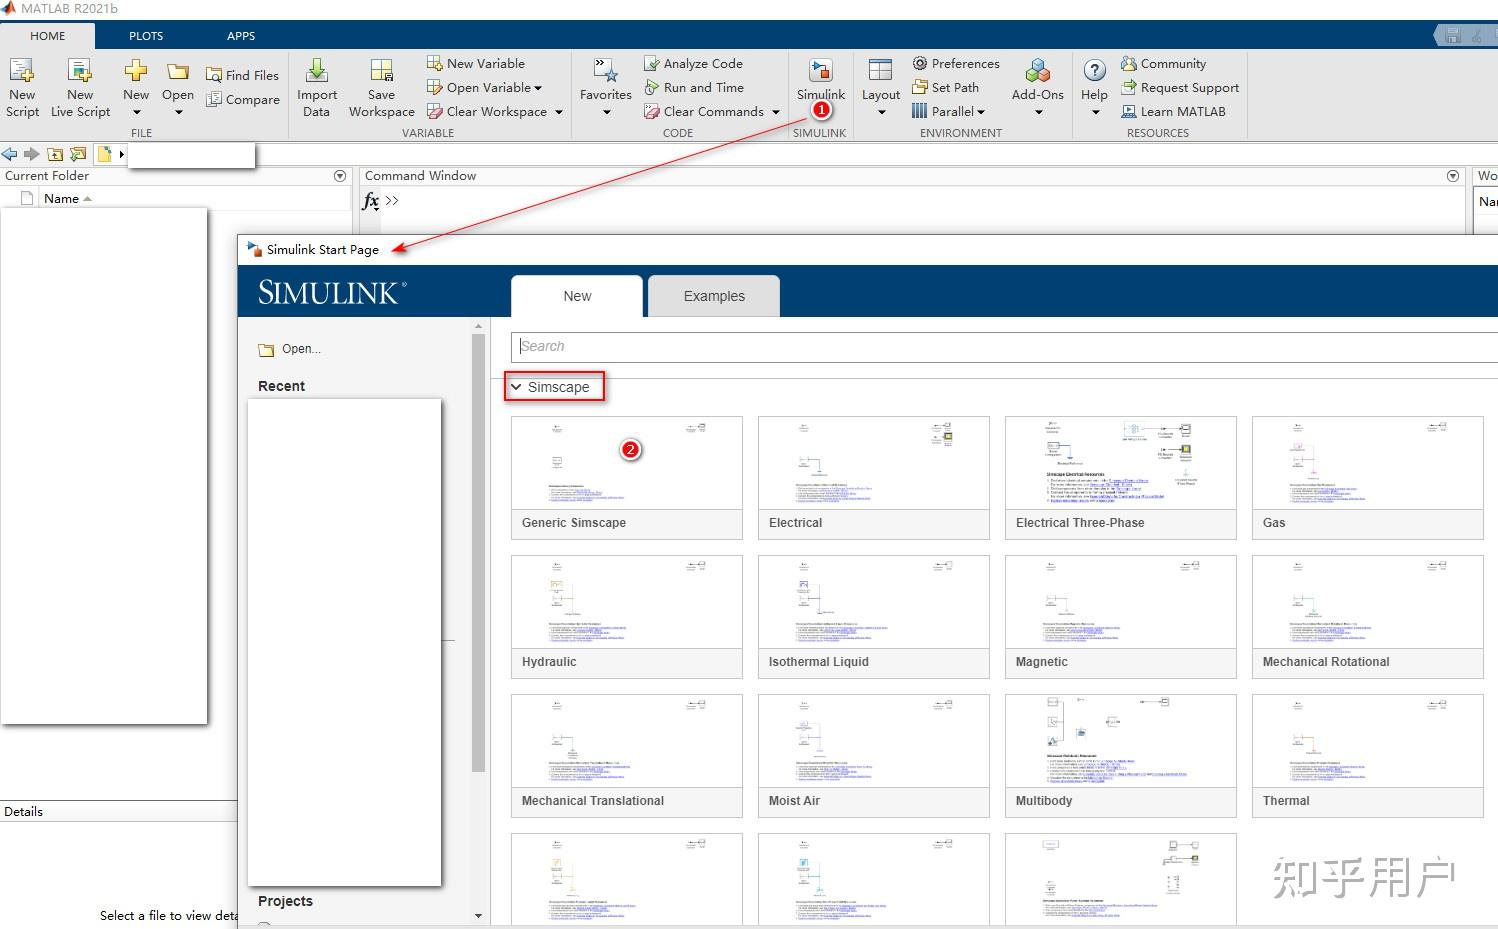Click Request Support in Resources
Screen dimensions: 1498x929
pyautogui.click(x=1180, y=87)
